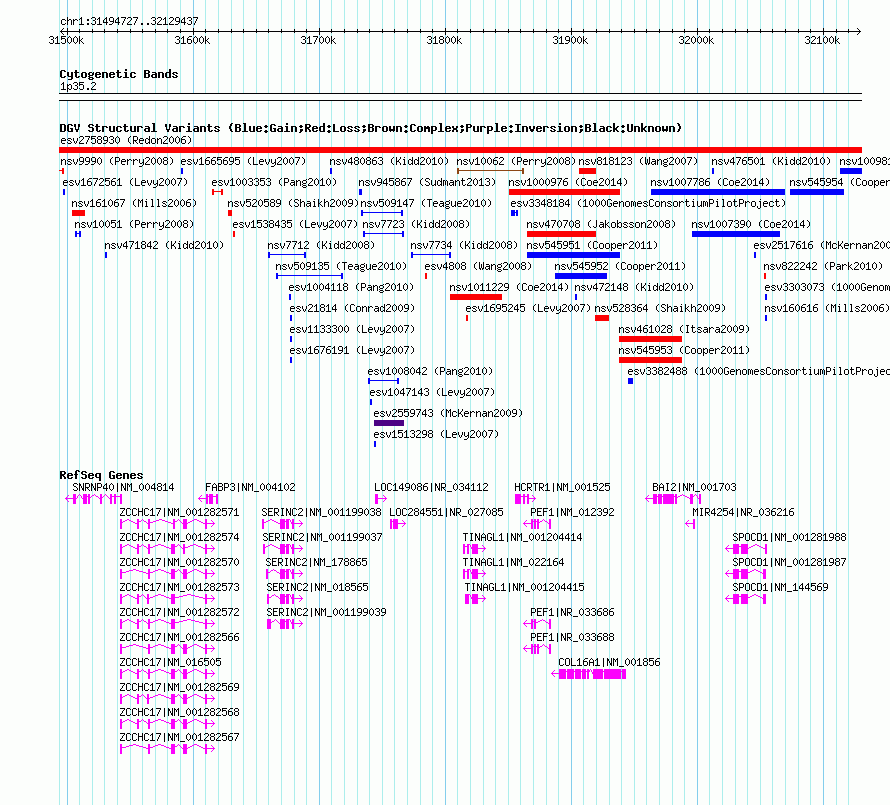Image resolution: width=890 pixels, height=805 pixels.
Task: Click the Cytogenetic Bands track title
Action: click(119, 74)
